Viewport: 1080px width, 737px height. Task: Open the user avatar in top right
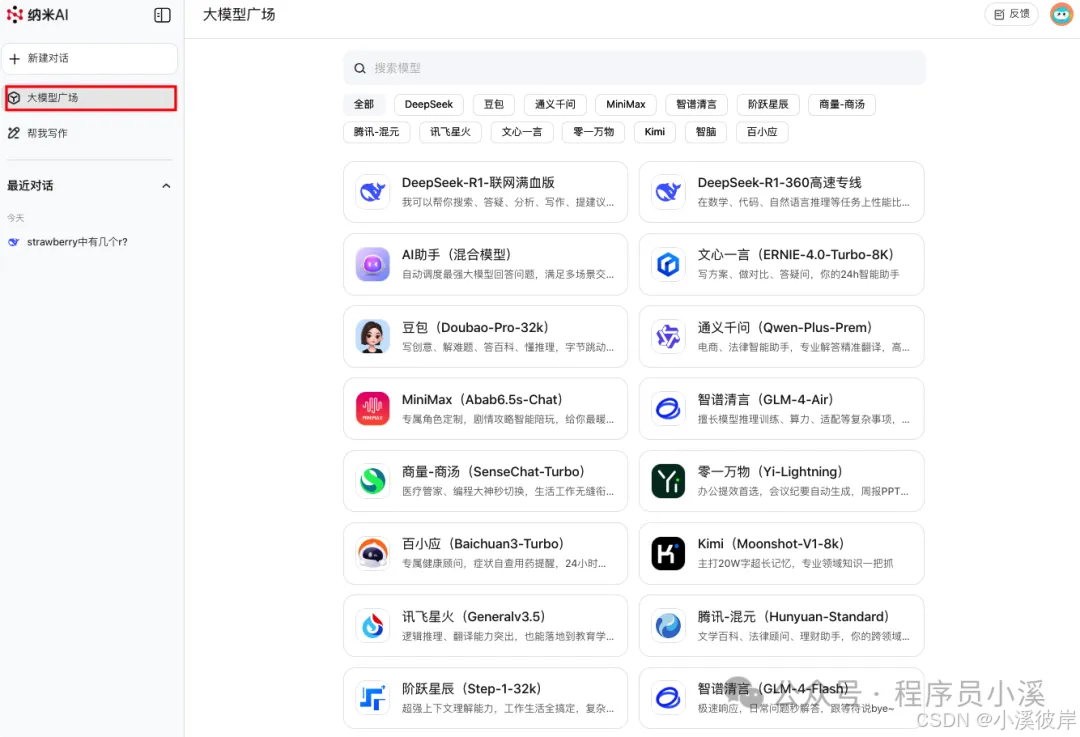coord(1061,14)
